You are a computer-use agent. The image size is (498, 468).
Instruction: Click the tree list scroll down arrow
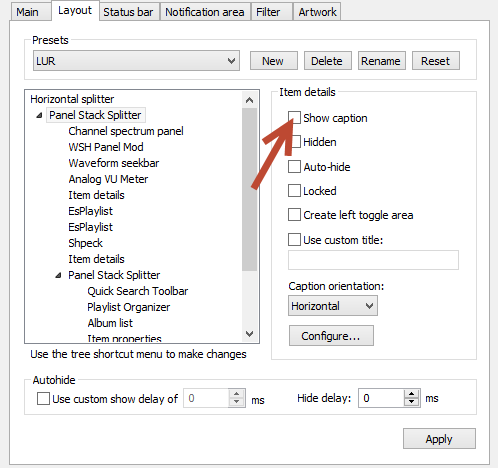pyautogui.click(x=249, y=333)
